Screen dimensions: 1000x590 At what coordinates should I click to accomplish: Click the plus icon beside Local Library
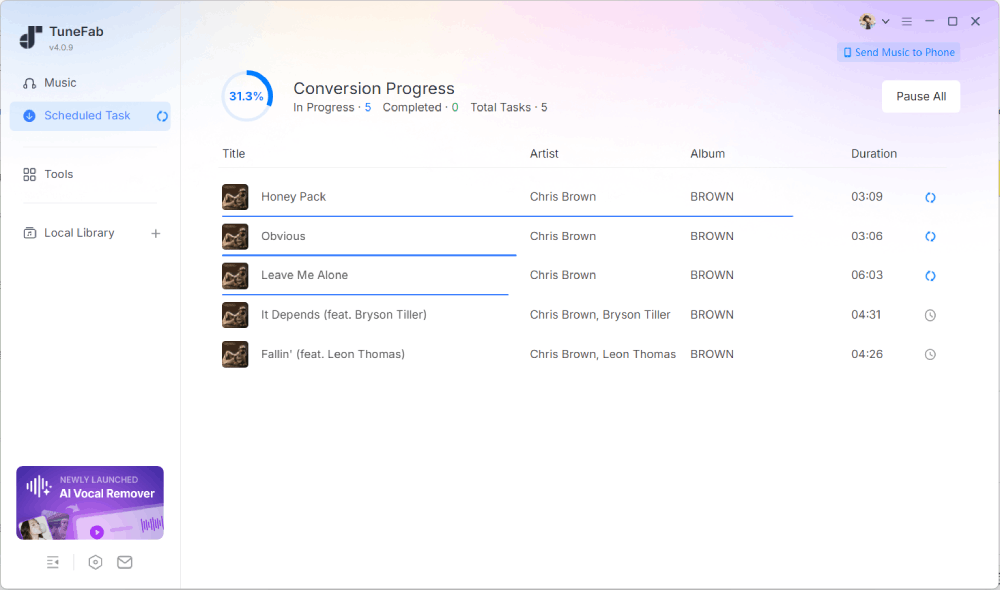coord(156,233)
